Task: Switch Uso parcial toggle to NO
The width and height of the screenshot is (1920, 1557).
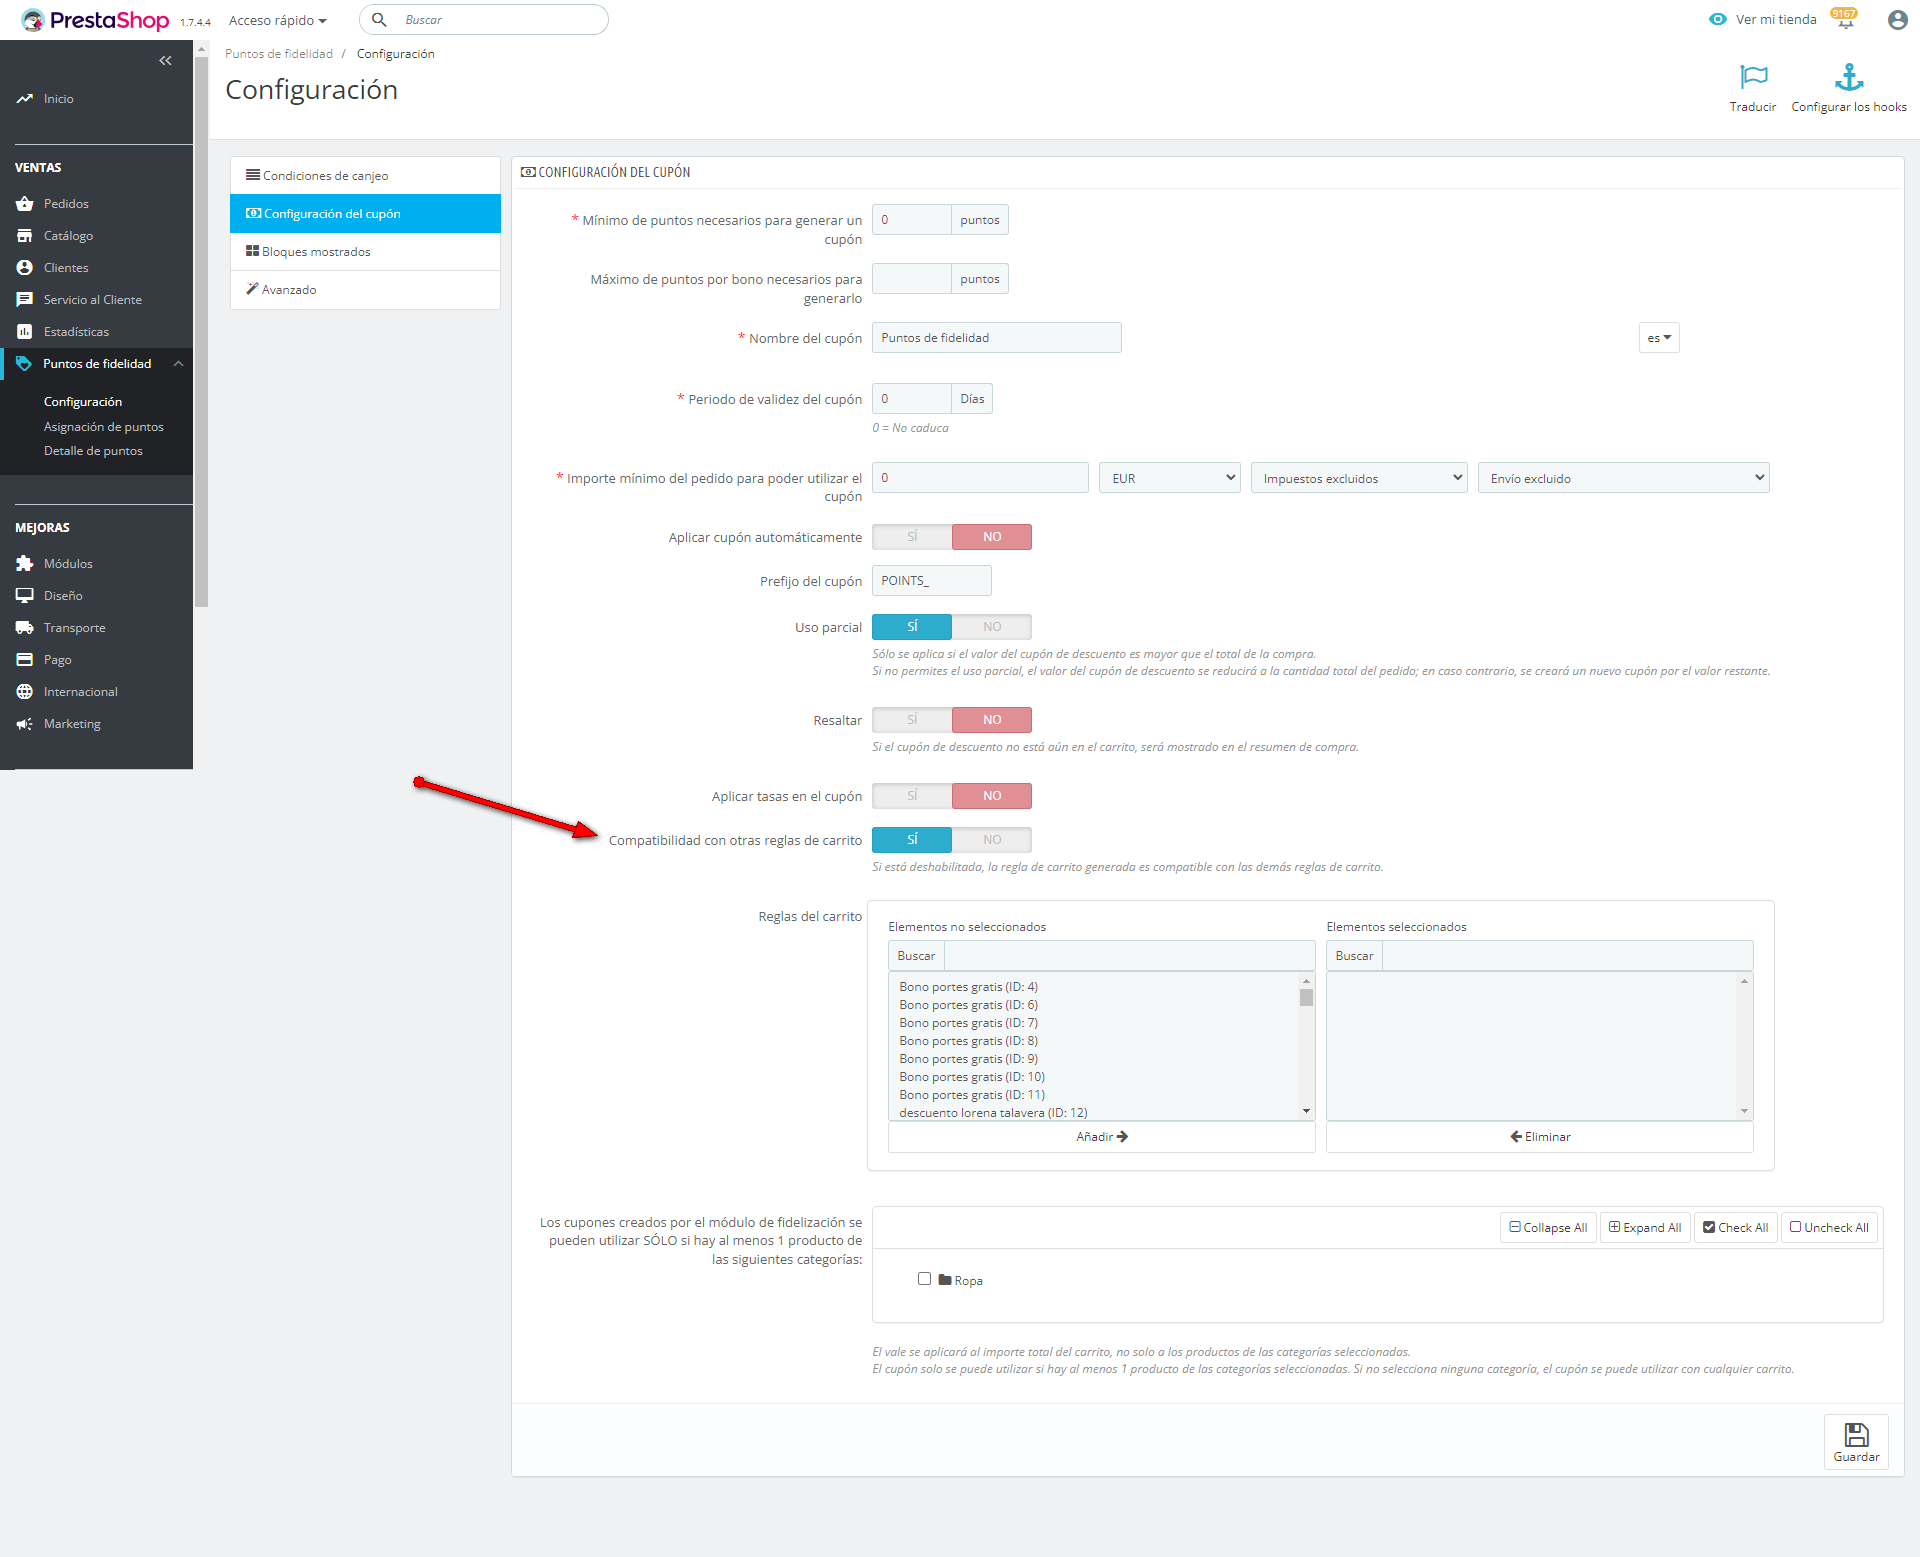Action: pos(991,627)
